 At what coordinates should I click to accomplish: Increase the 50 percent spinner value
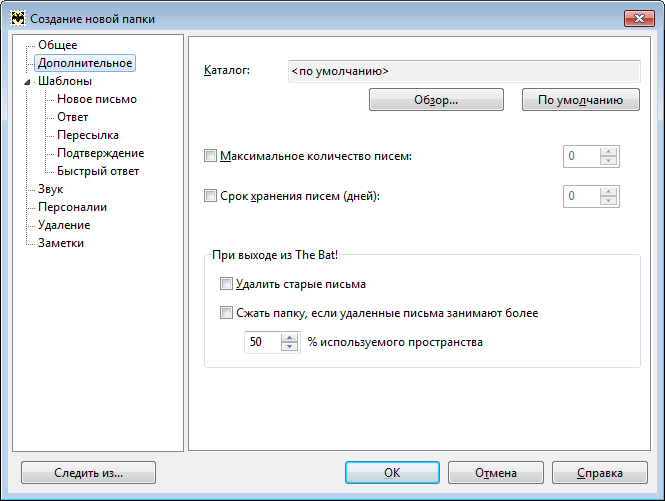click(289, 338)
